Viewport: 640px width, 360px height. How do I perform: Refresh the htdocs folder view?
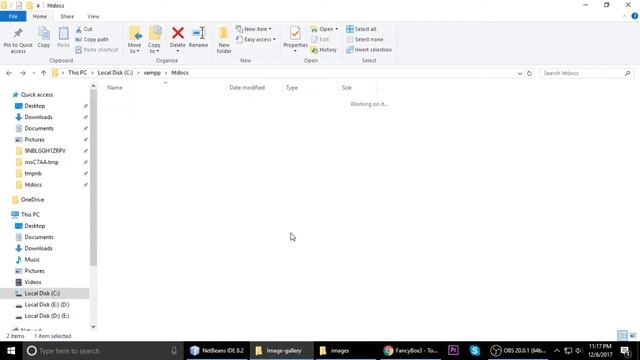click(x=529, y=73)
